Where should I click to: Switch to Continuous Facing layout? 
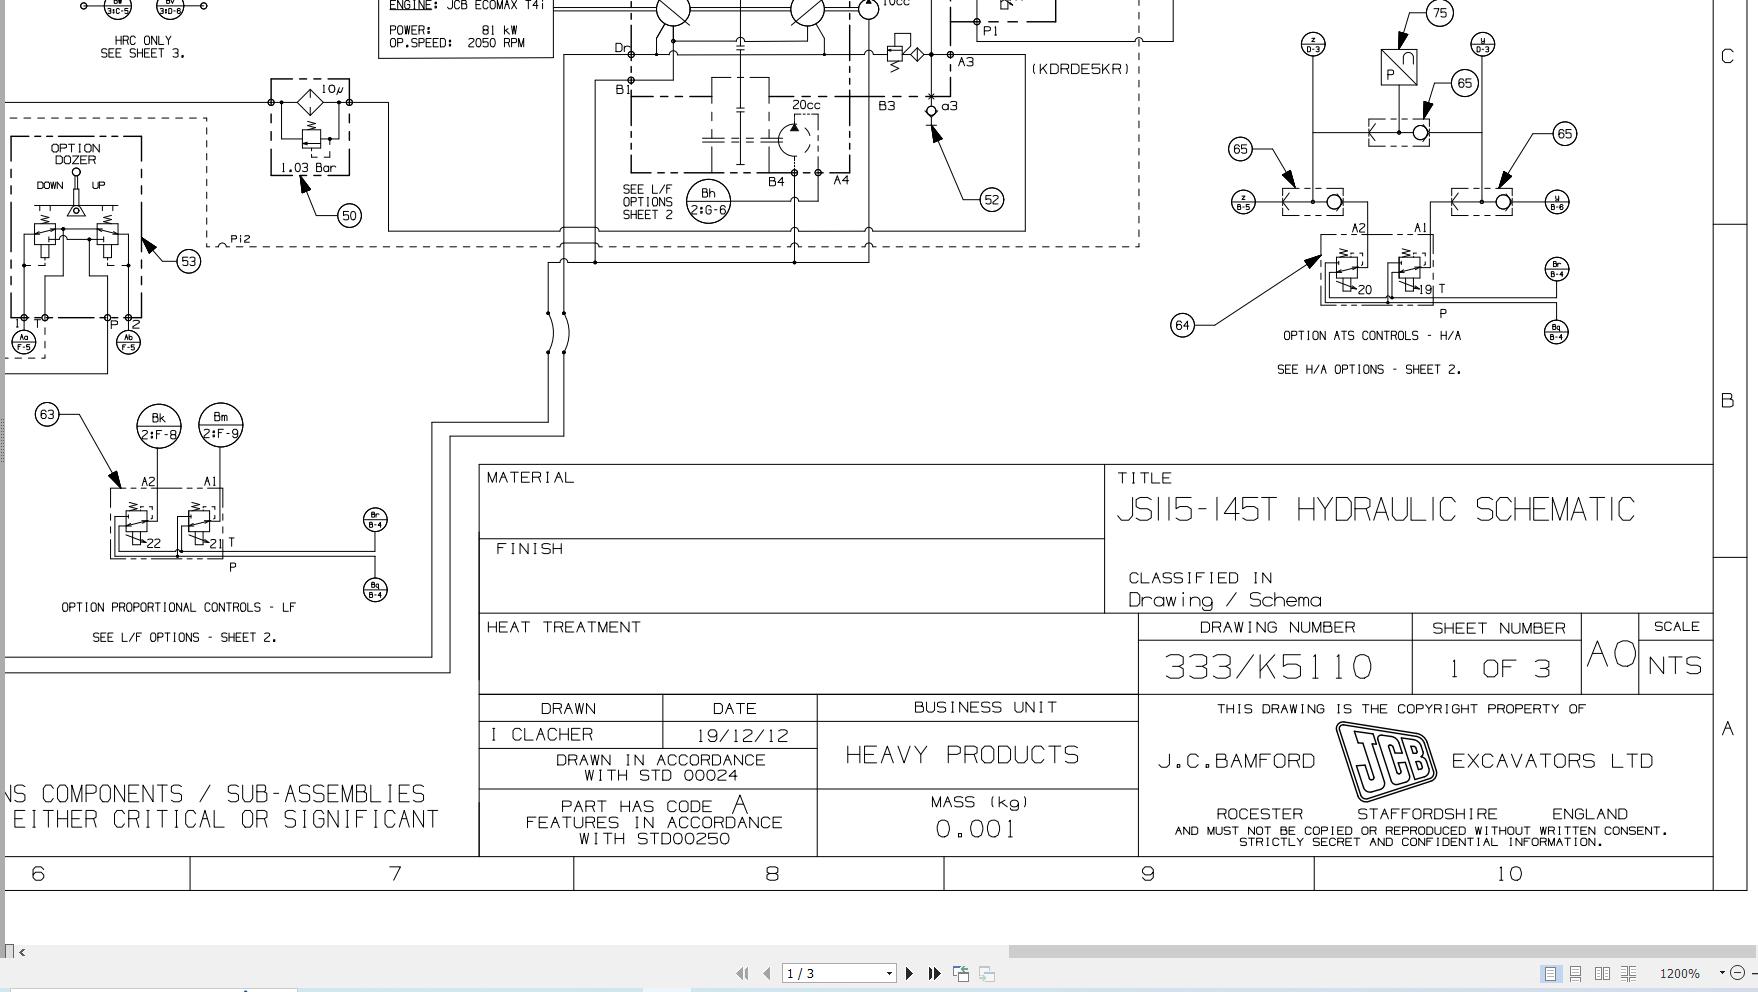coord(1629,973)
